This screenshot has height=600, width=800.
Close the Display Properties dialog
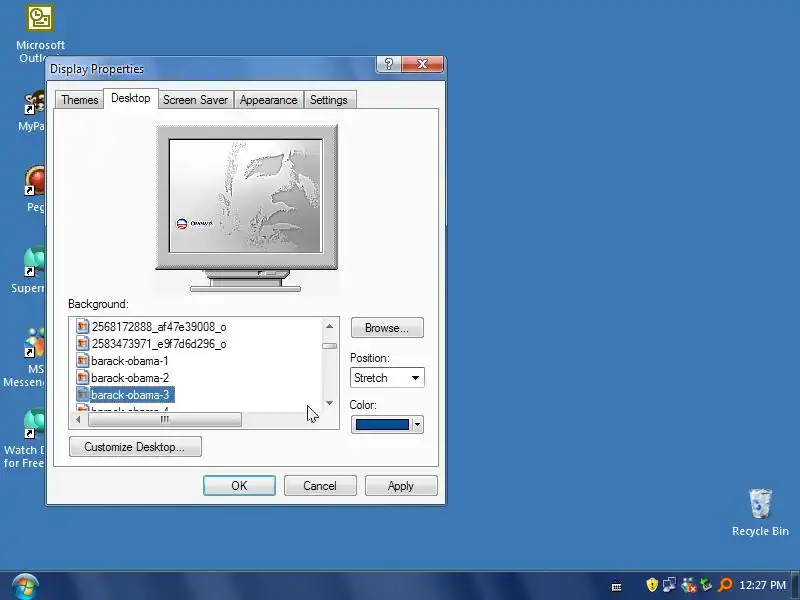coord(422,64)
